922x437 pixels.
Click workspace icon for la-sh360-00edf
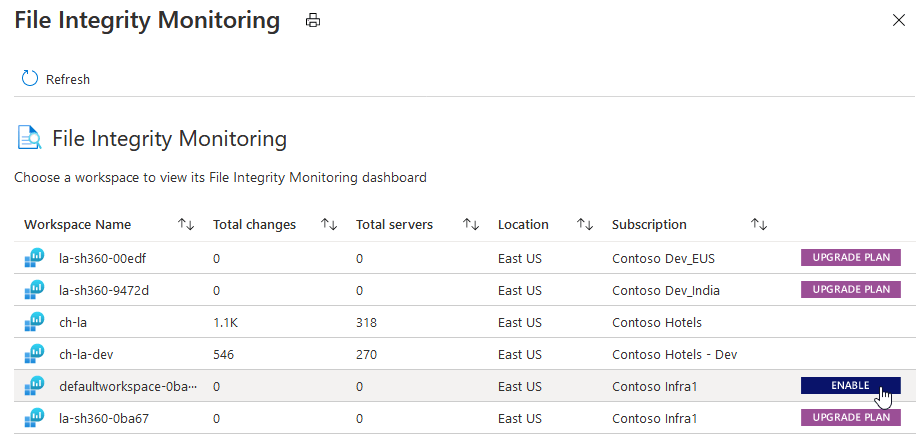tap(35, 258)
